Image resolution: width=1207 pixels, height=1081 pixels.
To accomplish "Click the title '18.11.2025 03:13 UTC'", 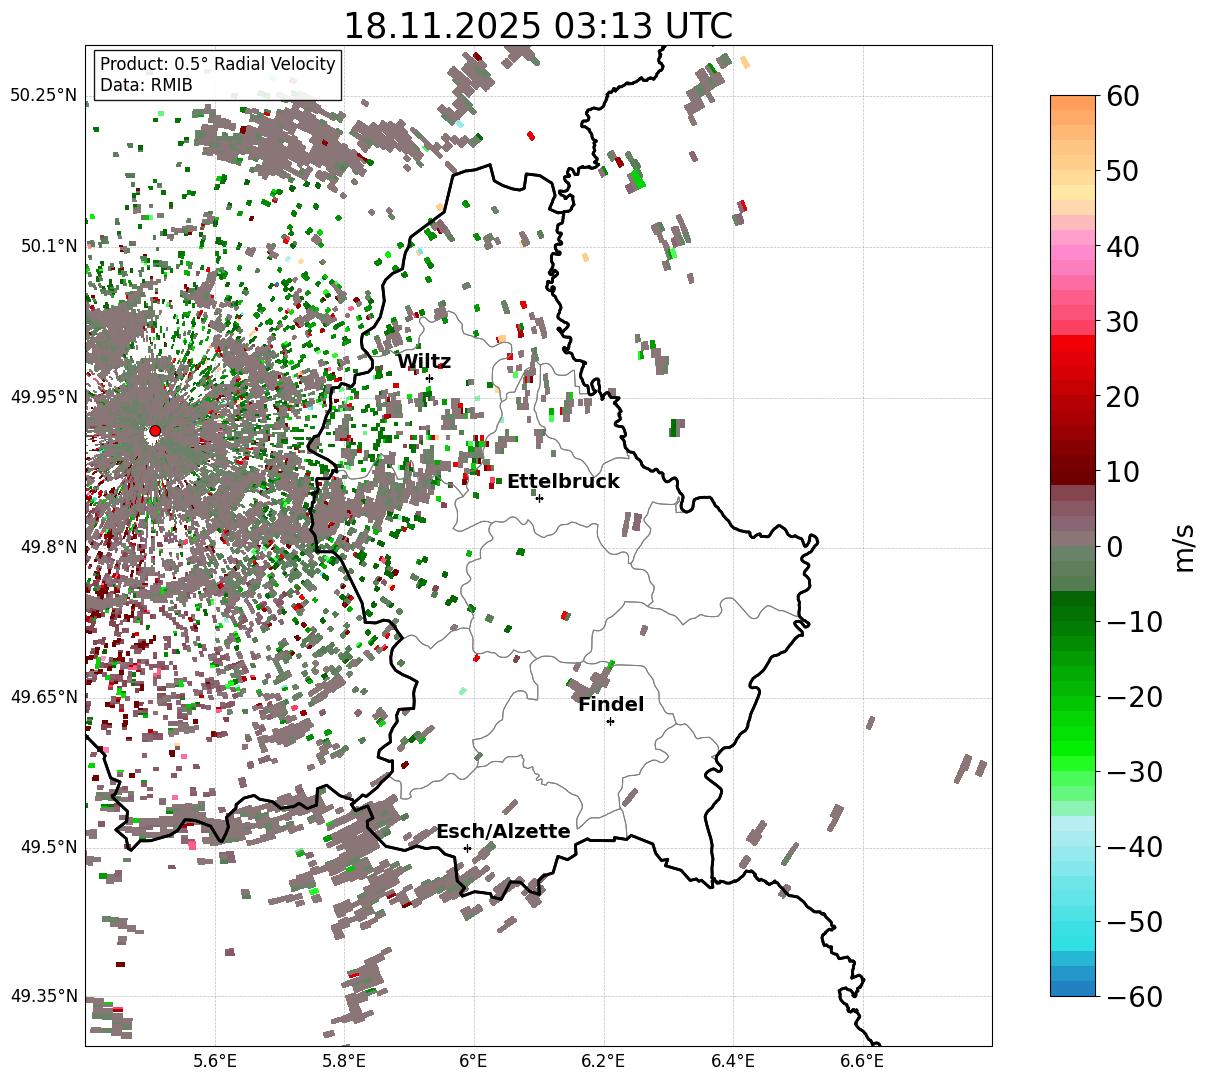I will pyautogui.click(x=538, y=26).
